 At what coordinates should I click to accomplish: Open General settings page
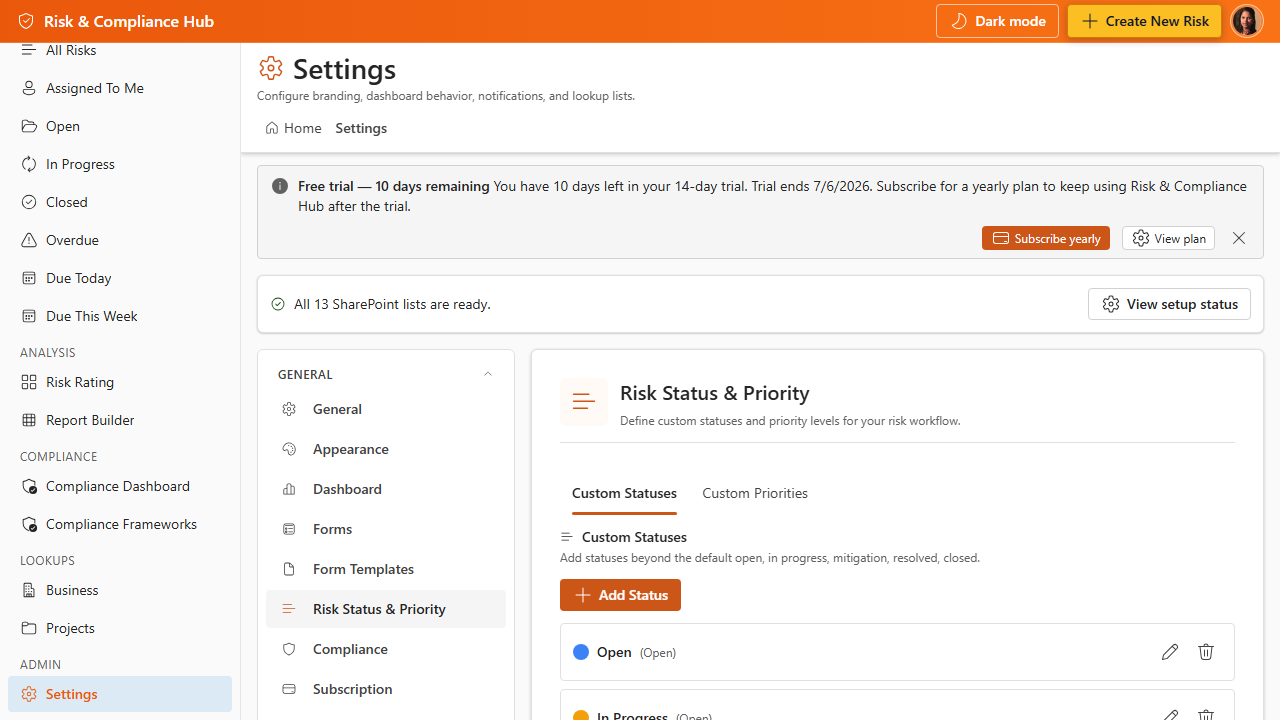pos(386,409)
